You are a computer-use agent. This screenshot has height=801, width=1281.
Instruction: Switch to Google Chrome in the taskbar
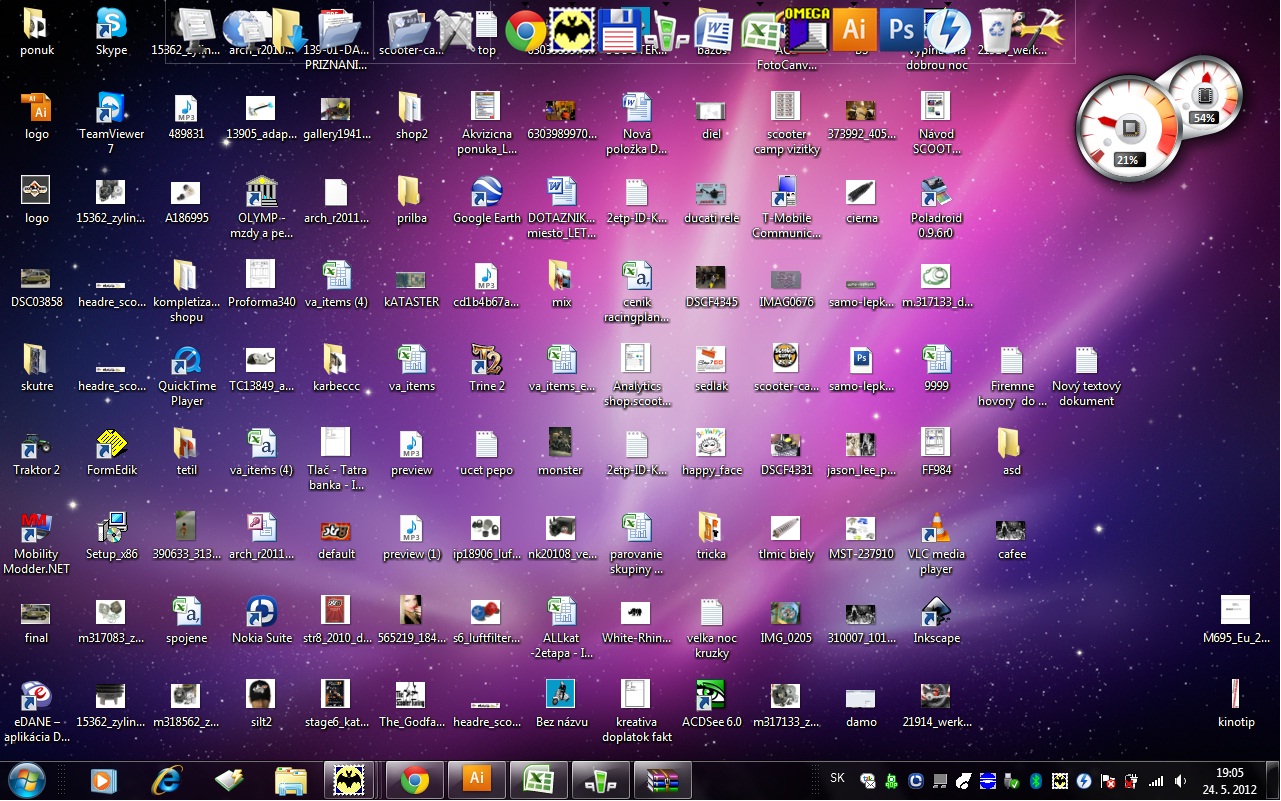pos(414,780)
